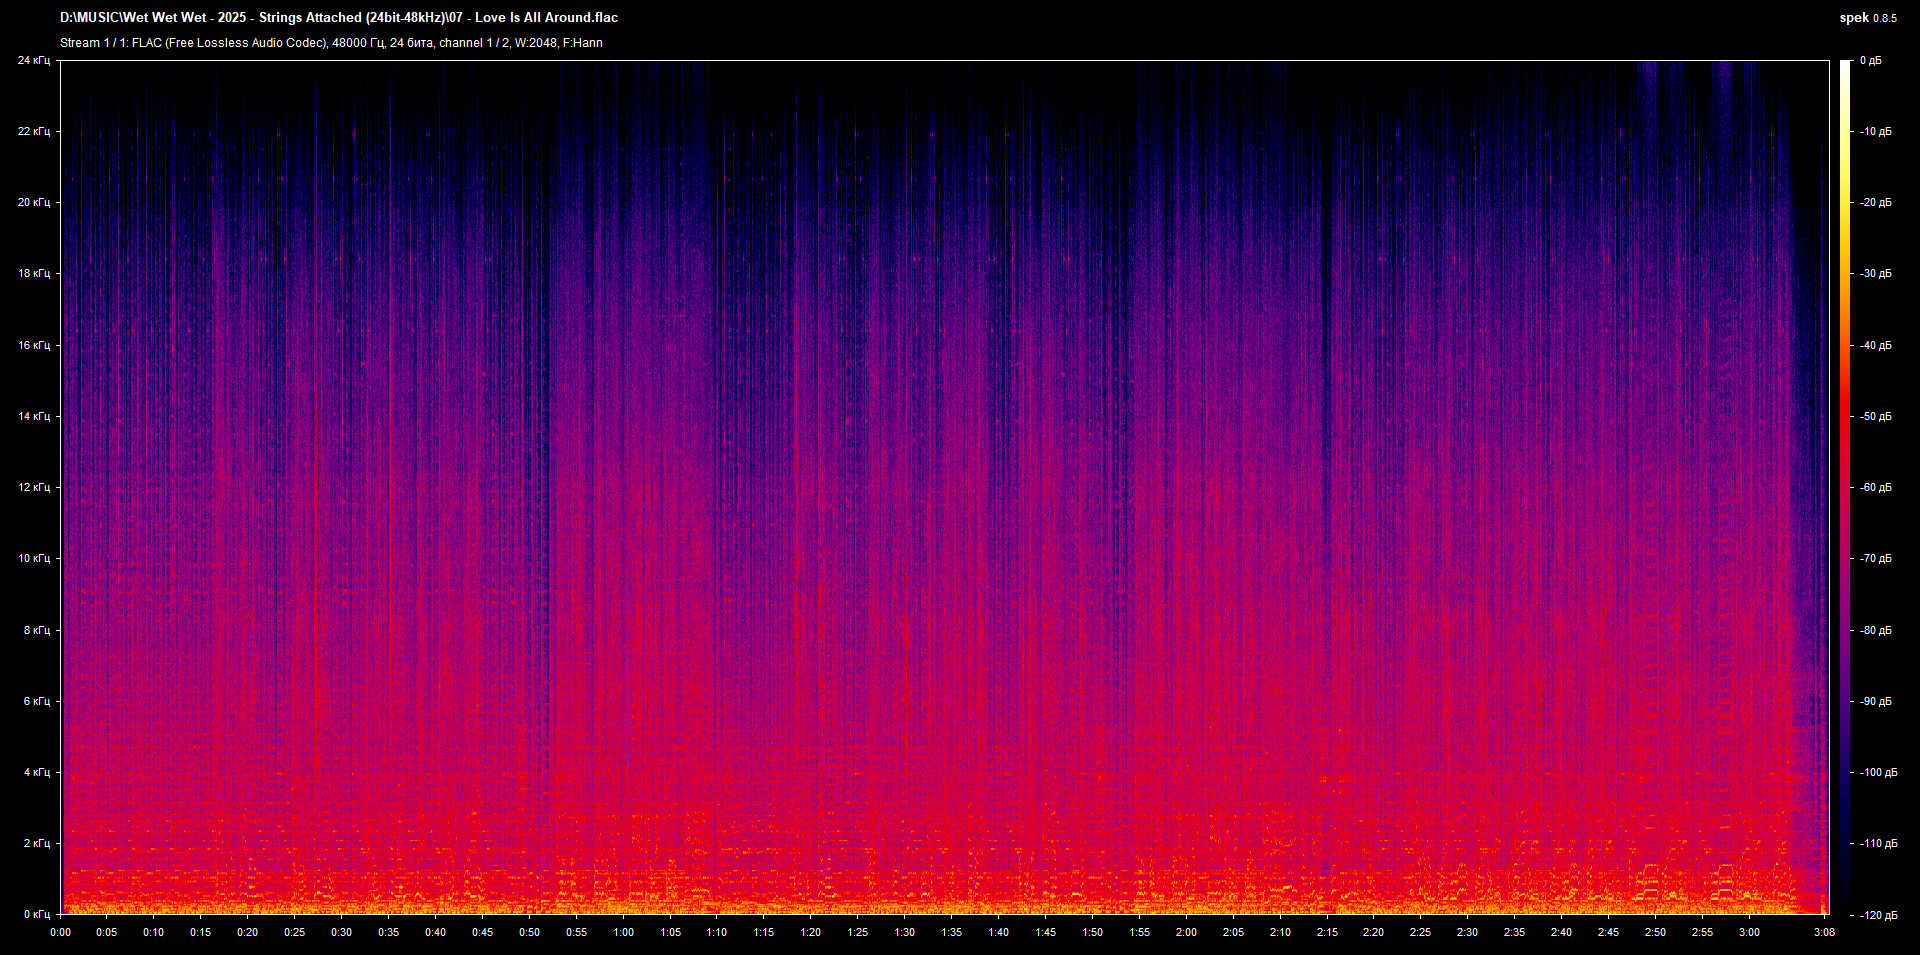Click the 0:05 time axis label

coord(107,933)
